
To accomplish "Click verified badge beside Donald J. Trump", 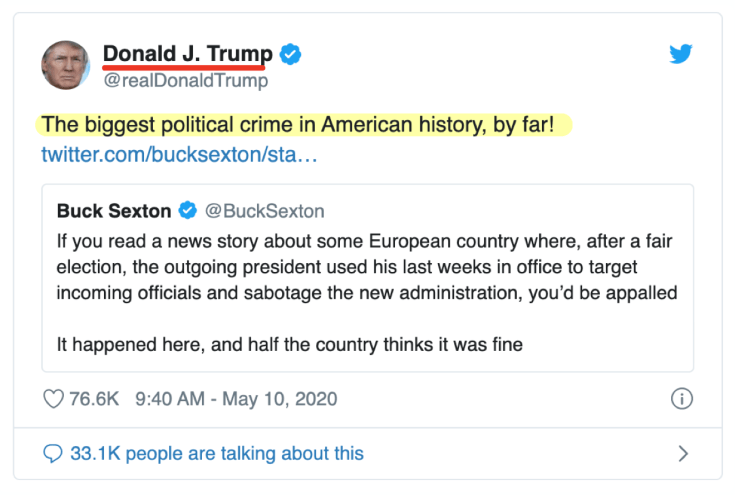I will pyautogui.click(x=291, y=54).
